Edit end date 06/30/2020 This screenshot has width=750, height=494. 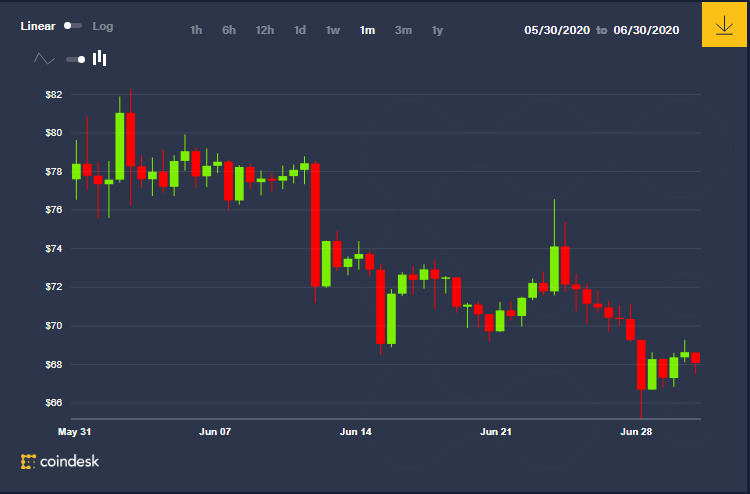[646, 30]
